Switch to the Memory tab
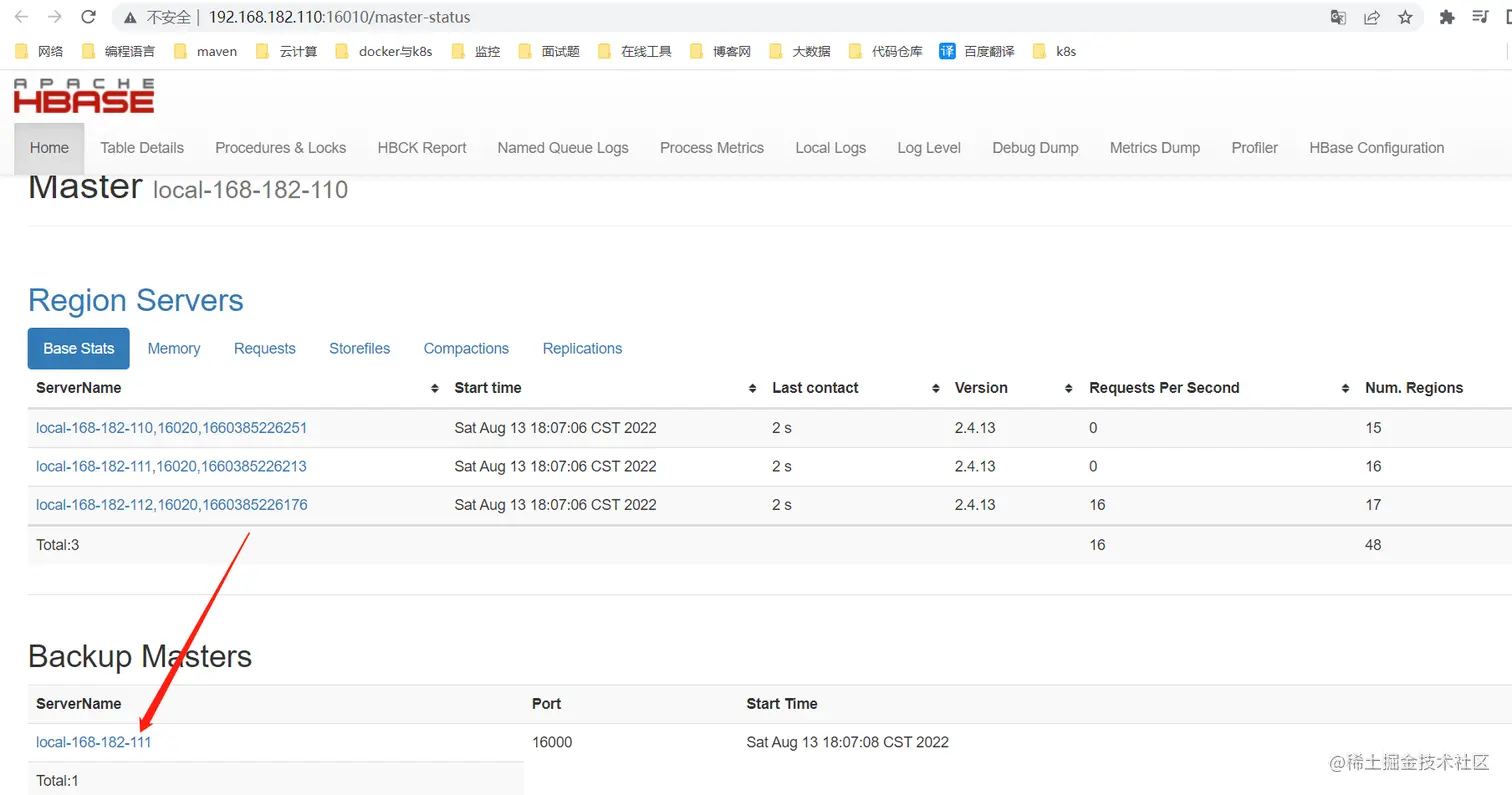The height and width of the screenshot is (795, 1512). tap(174, 349)
